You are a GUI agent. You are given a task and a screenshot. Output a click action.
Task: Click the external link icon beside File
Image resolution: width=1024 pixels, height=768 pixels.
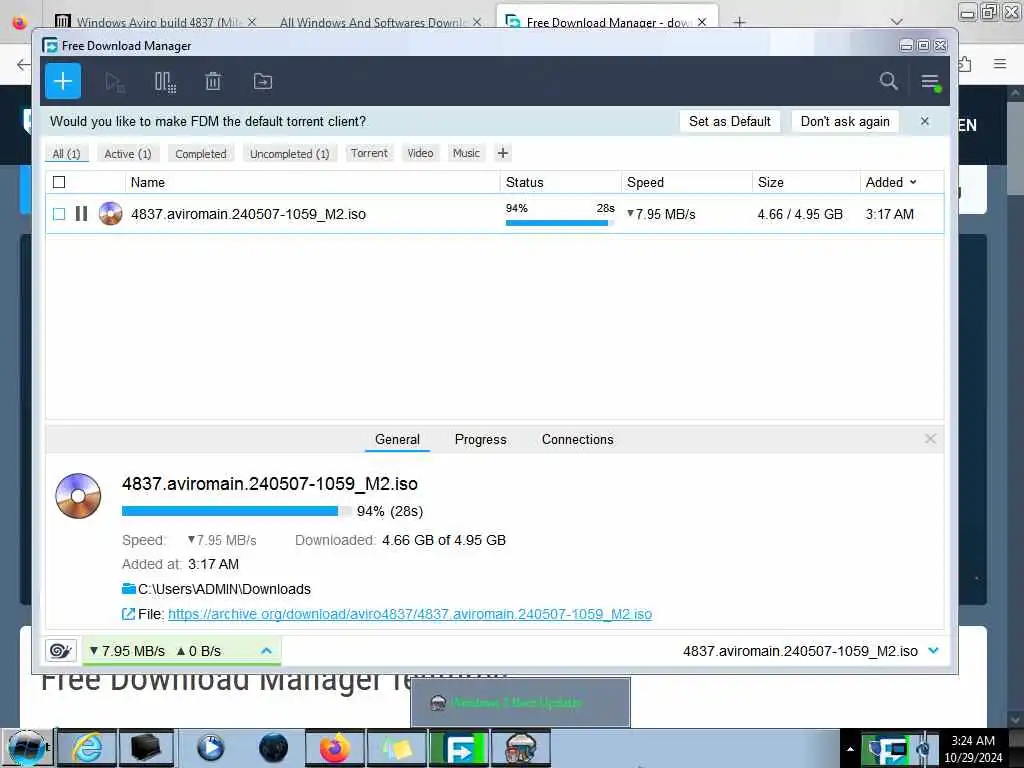tap(129, 614)
